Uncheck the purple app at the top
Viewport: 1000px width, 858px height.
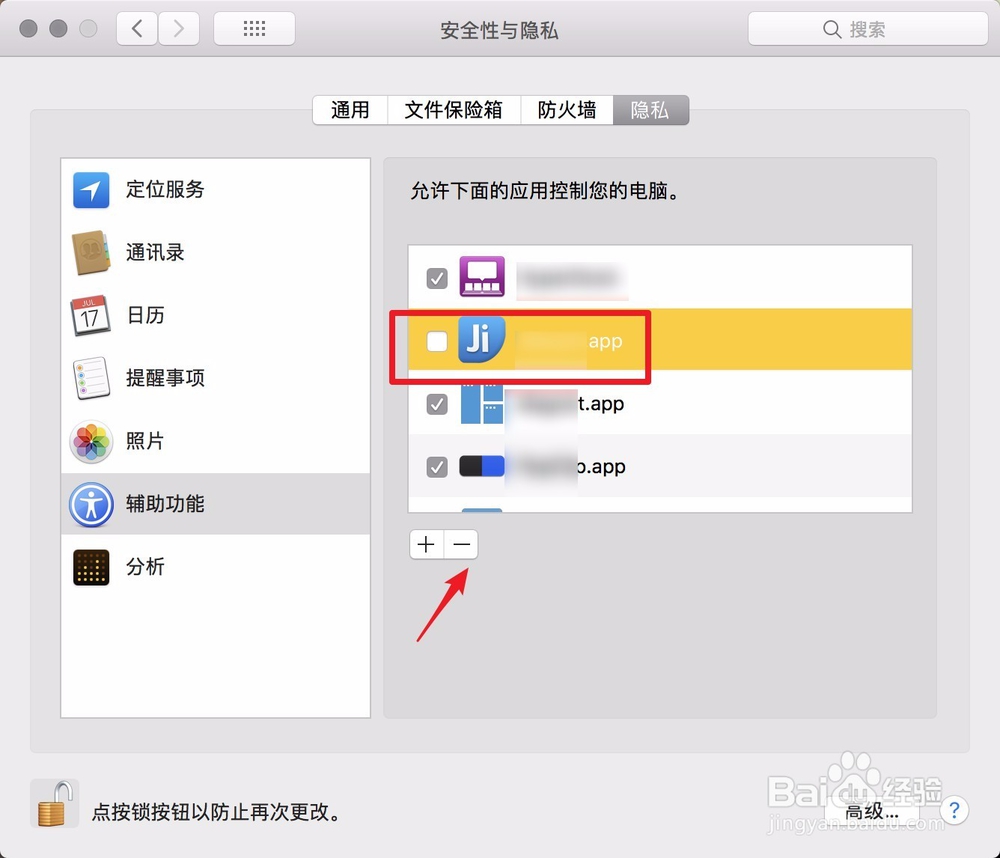coord(436,278)
